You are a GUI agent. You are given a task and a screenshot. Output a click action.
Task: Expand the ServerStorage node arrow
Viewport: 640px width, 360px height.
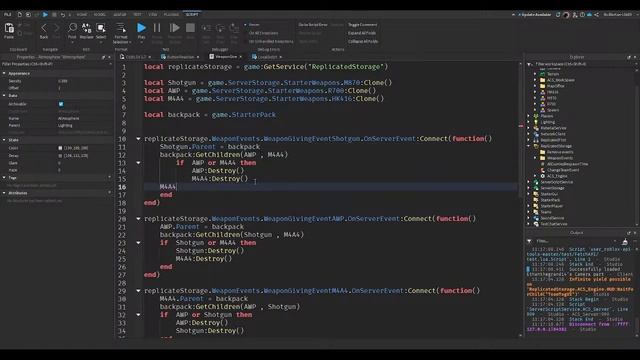[529, 188]
